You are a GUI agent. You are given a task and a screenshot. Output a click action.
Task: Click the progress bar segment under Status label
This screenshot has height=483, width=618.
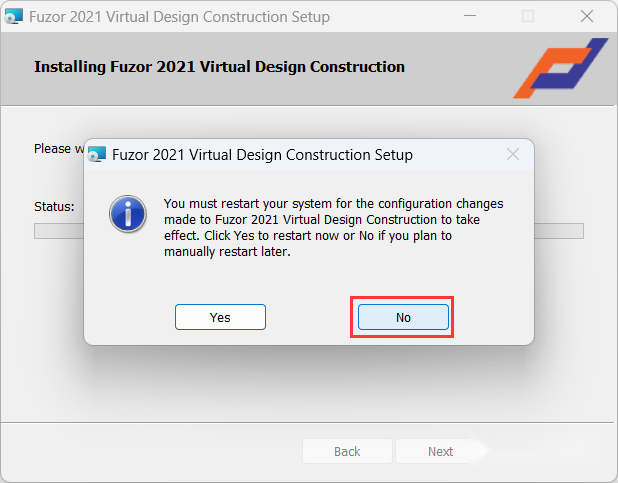(59, 231)
